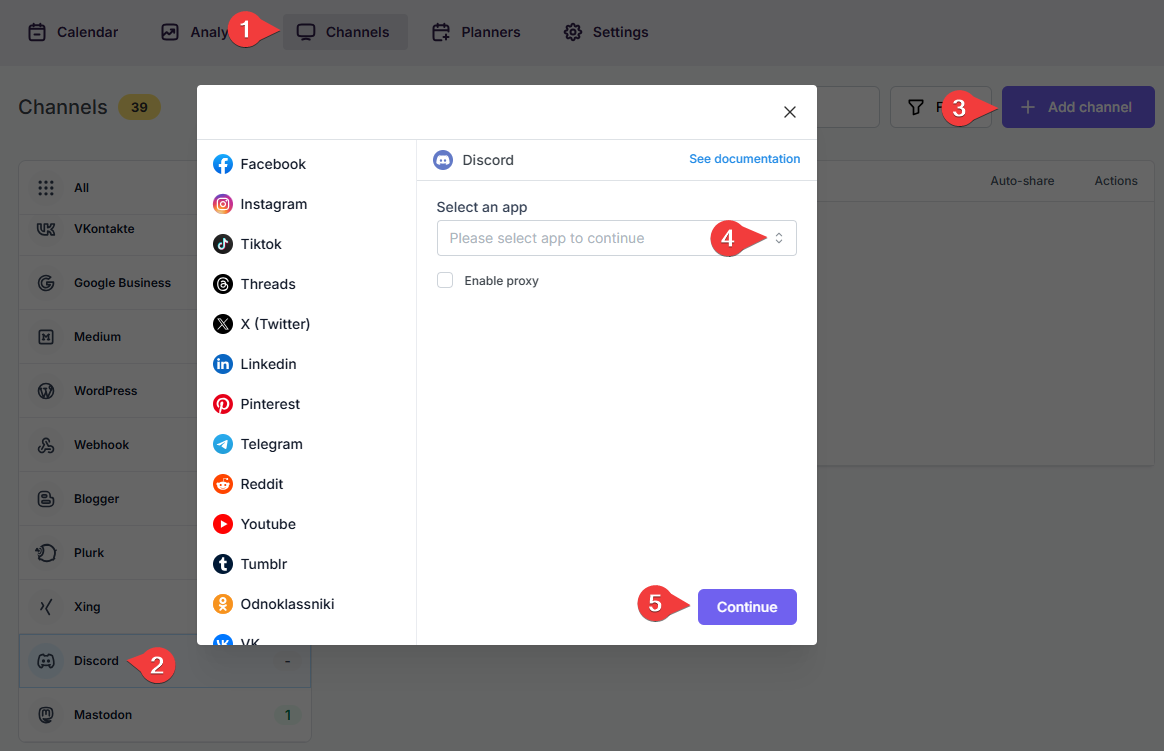The width and height of the screenshot is (1164, 751).
Task: Select the Pinterest icon
Action: coord(223,404)
